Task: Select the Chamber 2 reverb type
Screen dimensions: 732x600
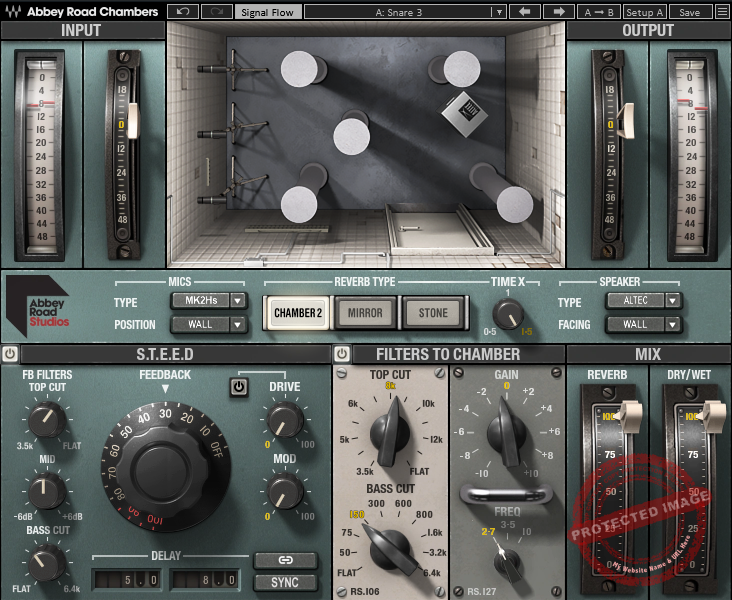Action: click(x=298, y=313)
